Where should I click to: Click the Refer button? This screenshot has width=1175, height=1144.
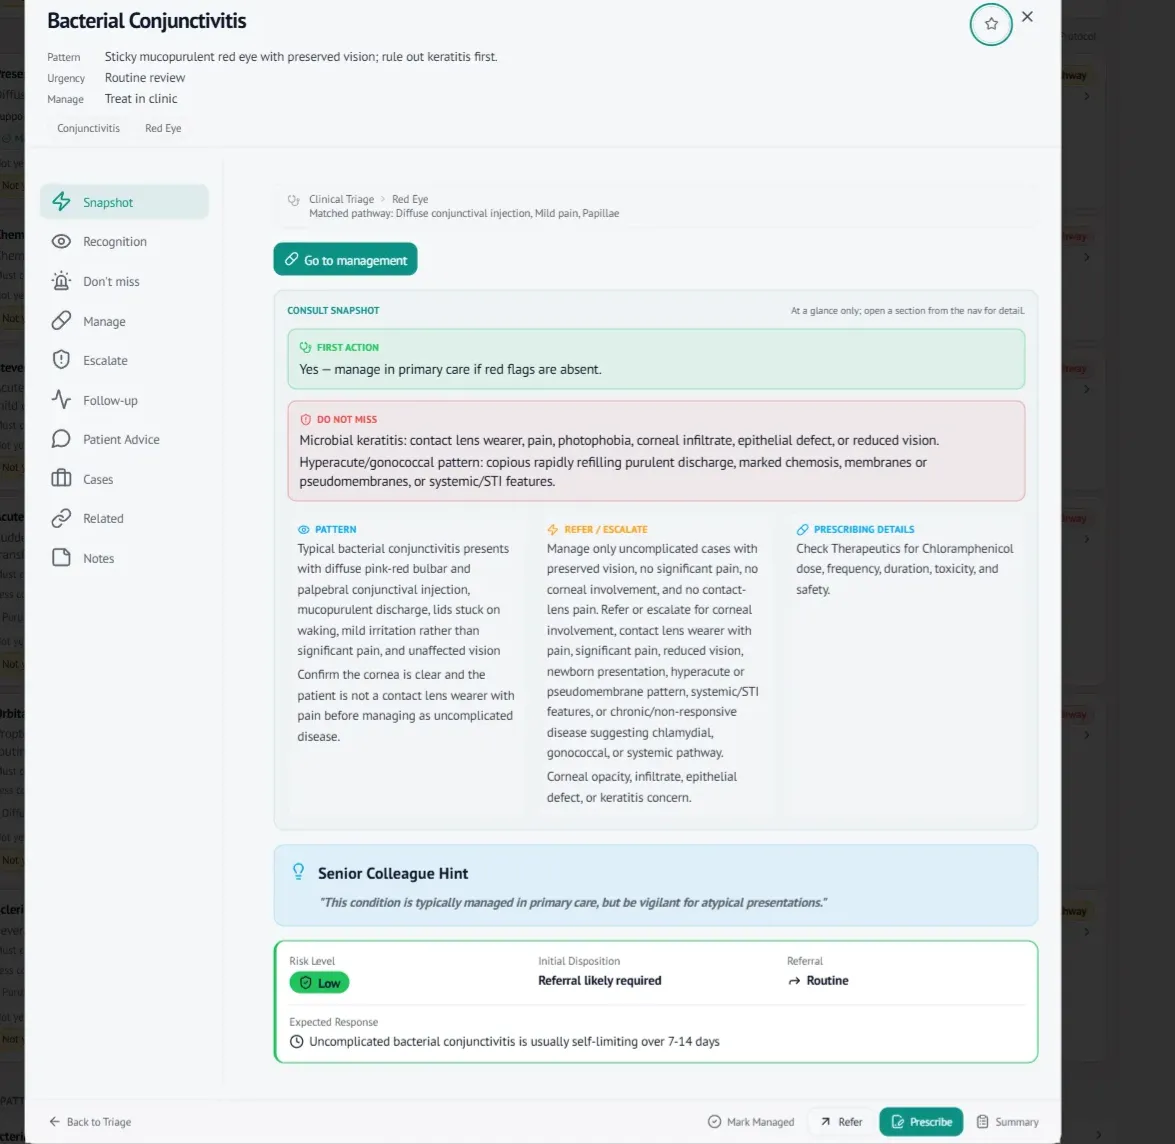(841, 1122)
